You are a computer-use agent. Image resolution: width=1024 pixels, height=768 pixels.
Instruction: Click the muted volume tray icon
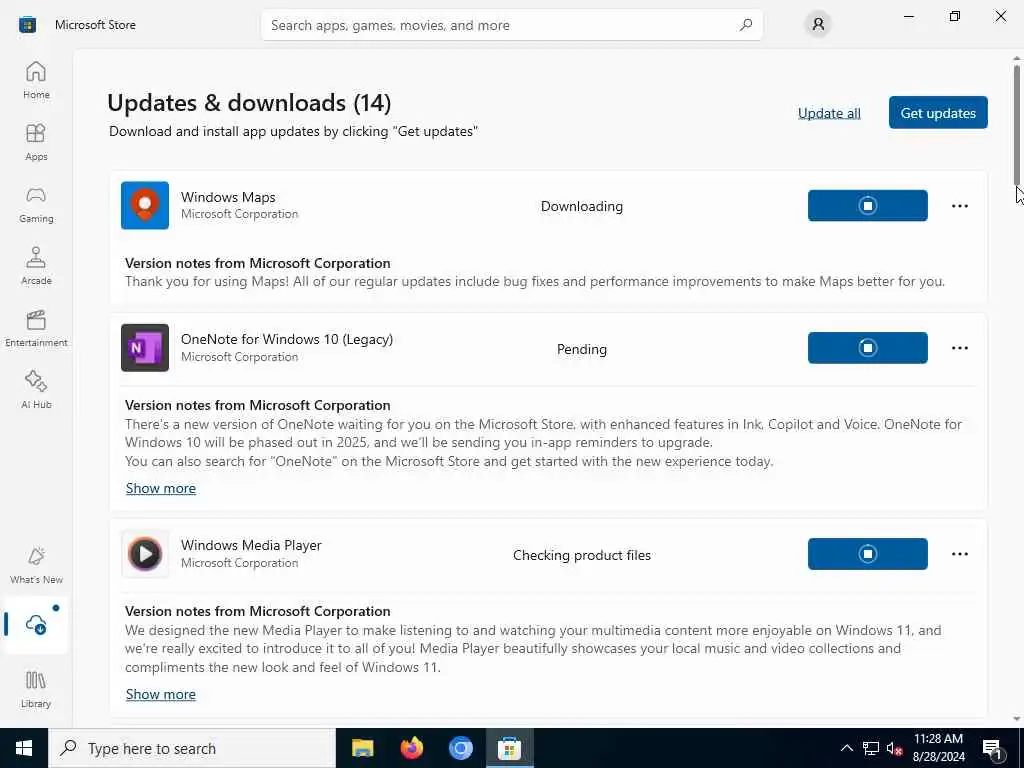(x=895, y=748)
